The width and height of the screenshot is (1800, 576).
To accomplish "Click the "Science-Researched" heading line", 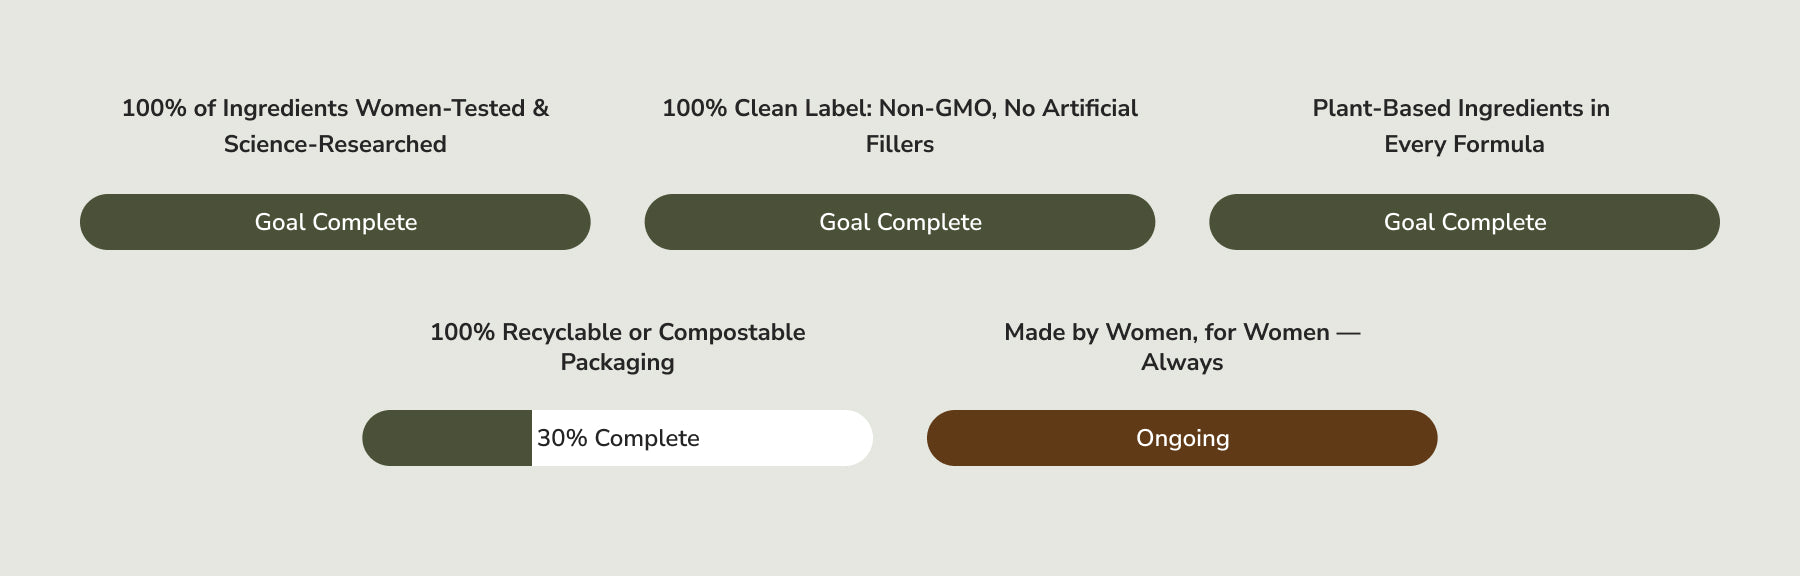I will (x=335, y=144).
